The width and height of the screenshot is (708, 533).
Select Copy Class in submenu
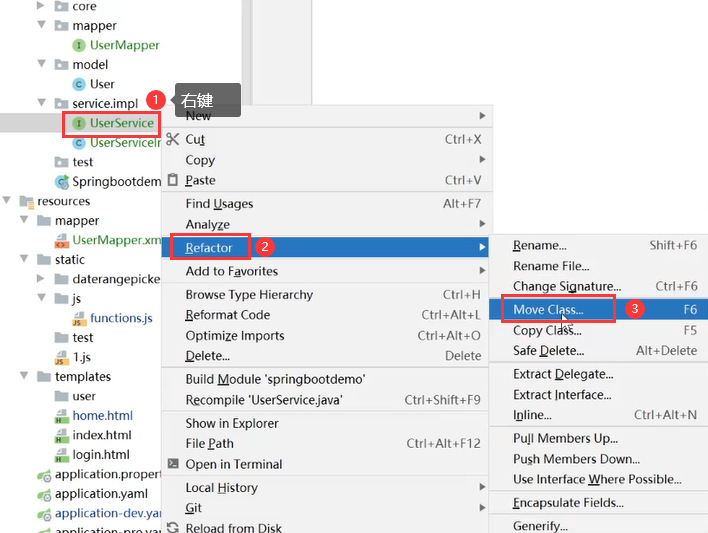click(599, 330)
